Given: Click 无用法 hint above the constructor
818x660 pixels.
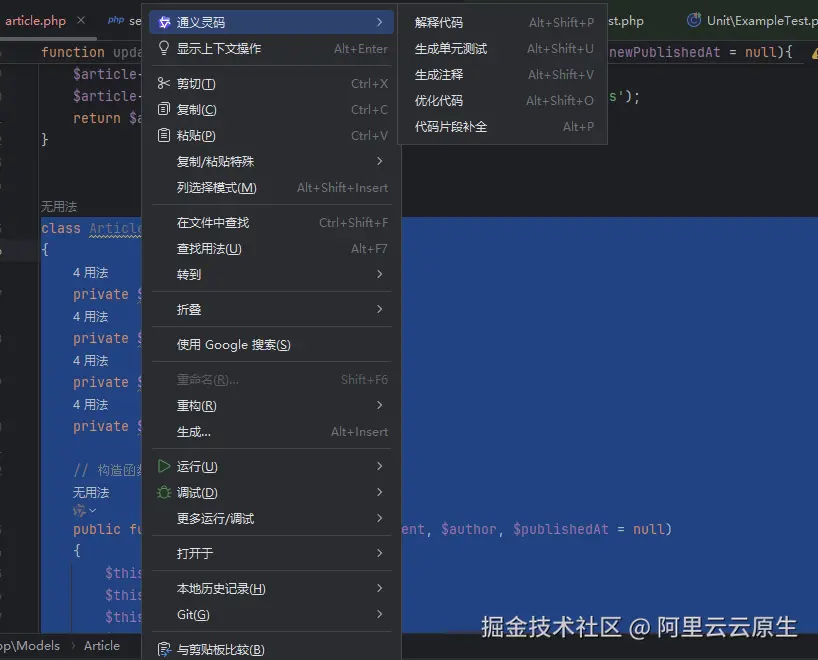Looking at the screenshot, I should pos(91,493).
